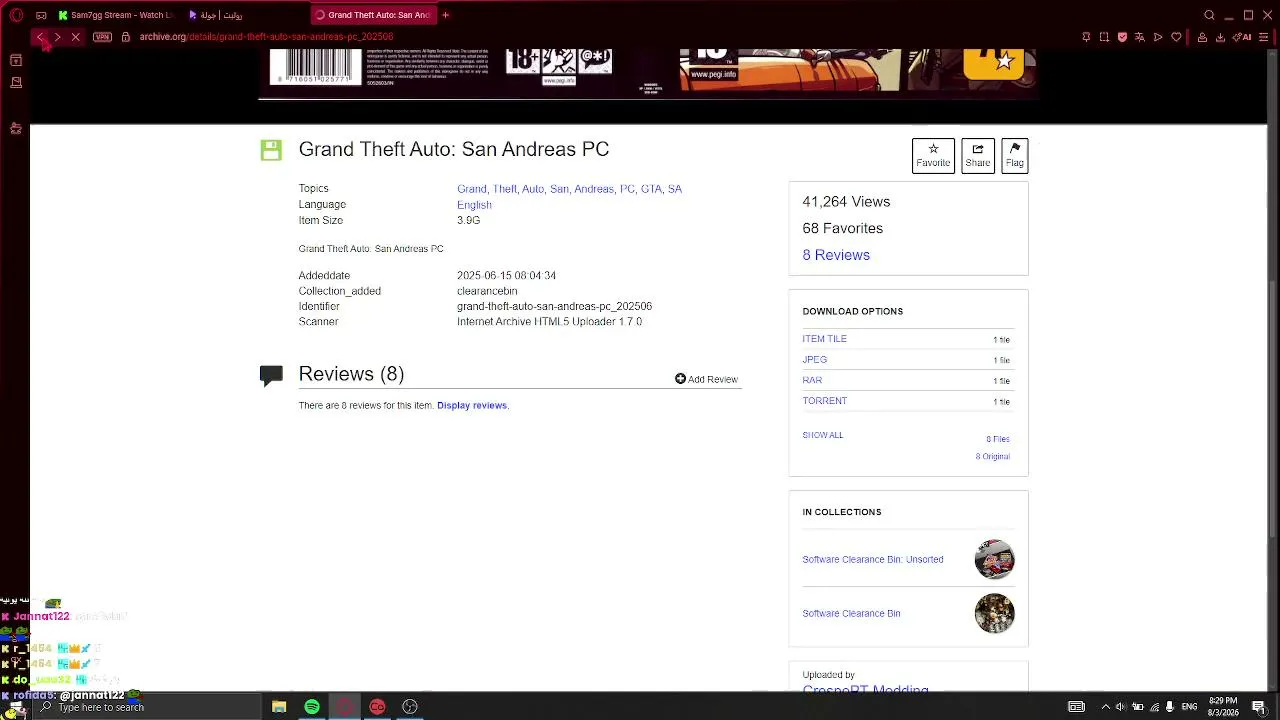This screenshot has height=720, width=1280.
Task: Share this archive item
Action: (x=978, y=156)
